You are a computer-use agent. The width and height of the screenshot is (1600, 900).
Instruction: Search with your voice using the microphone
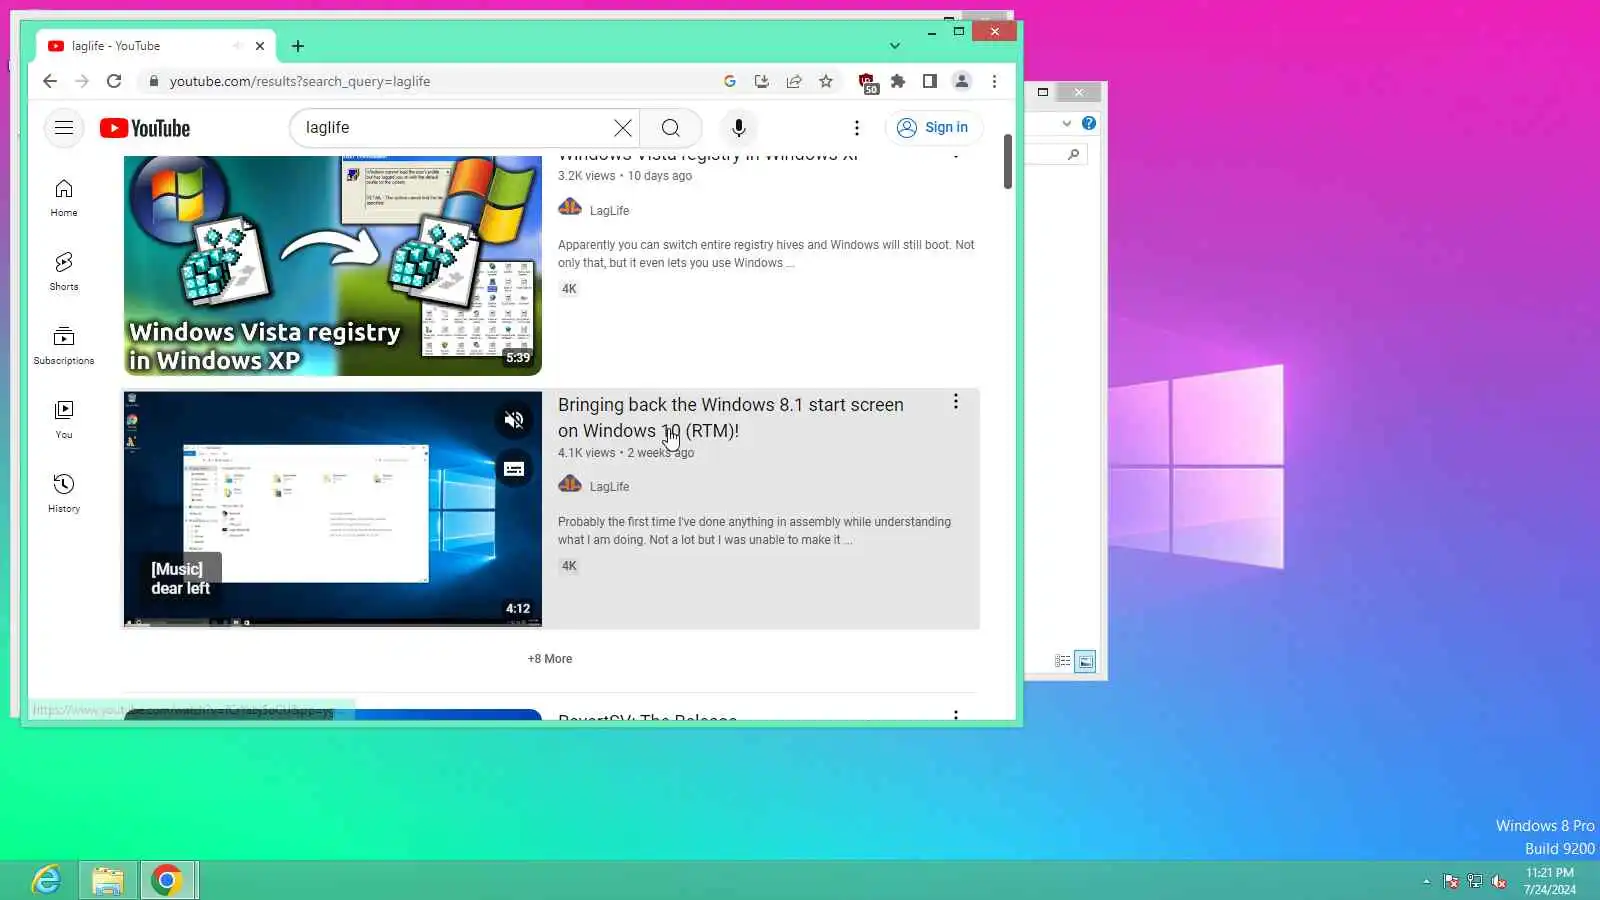click(x=739, y=127)
